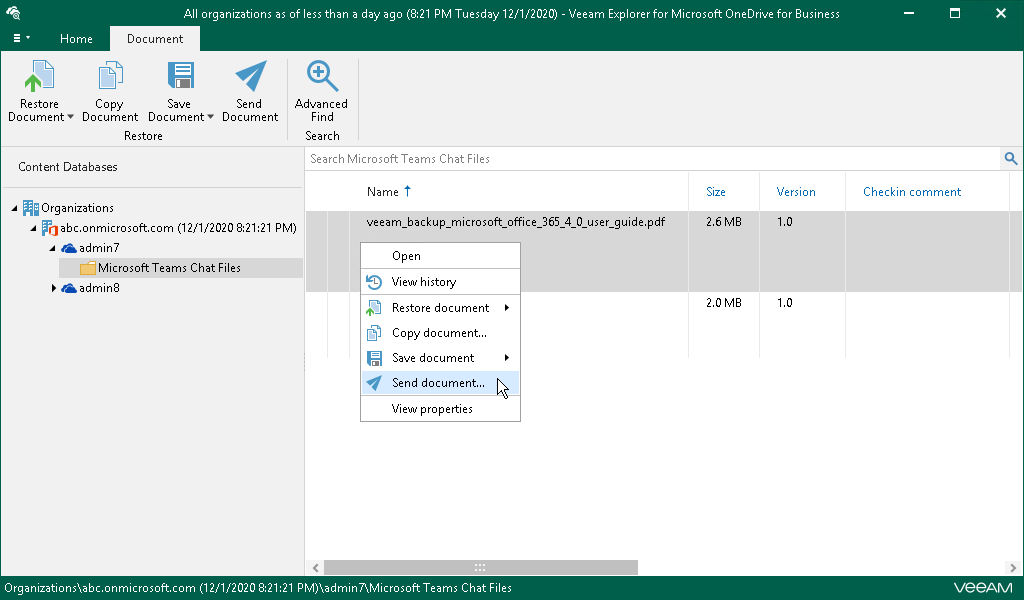Click the abc.onmicrosoft.com office icon
Screen dimensions: 1024x600
pos(50,228)
